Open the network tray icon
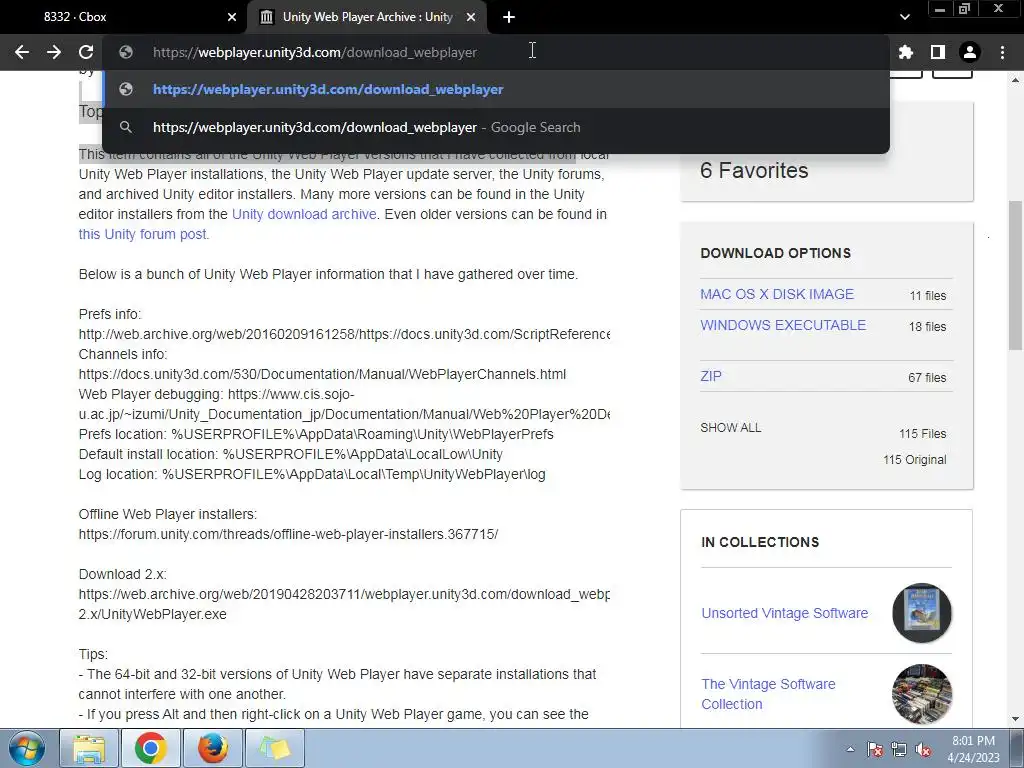The width and height of the screenshot is (1024, 768). pos(899,749)
